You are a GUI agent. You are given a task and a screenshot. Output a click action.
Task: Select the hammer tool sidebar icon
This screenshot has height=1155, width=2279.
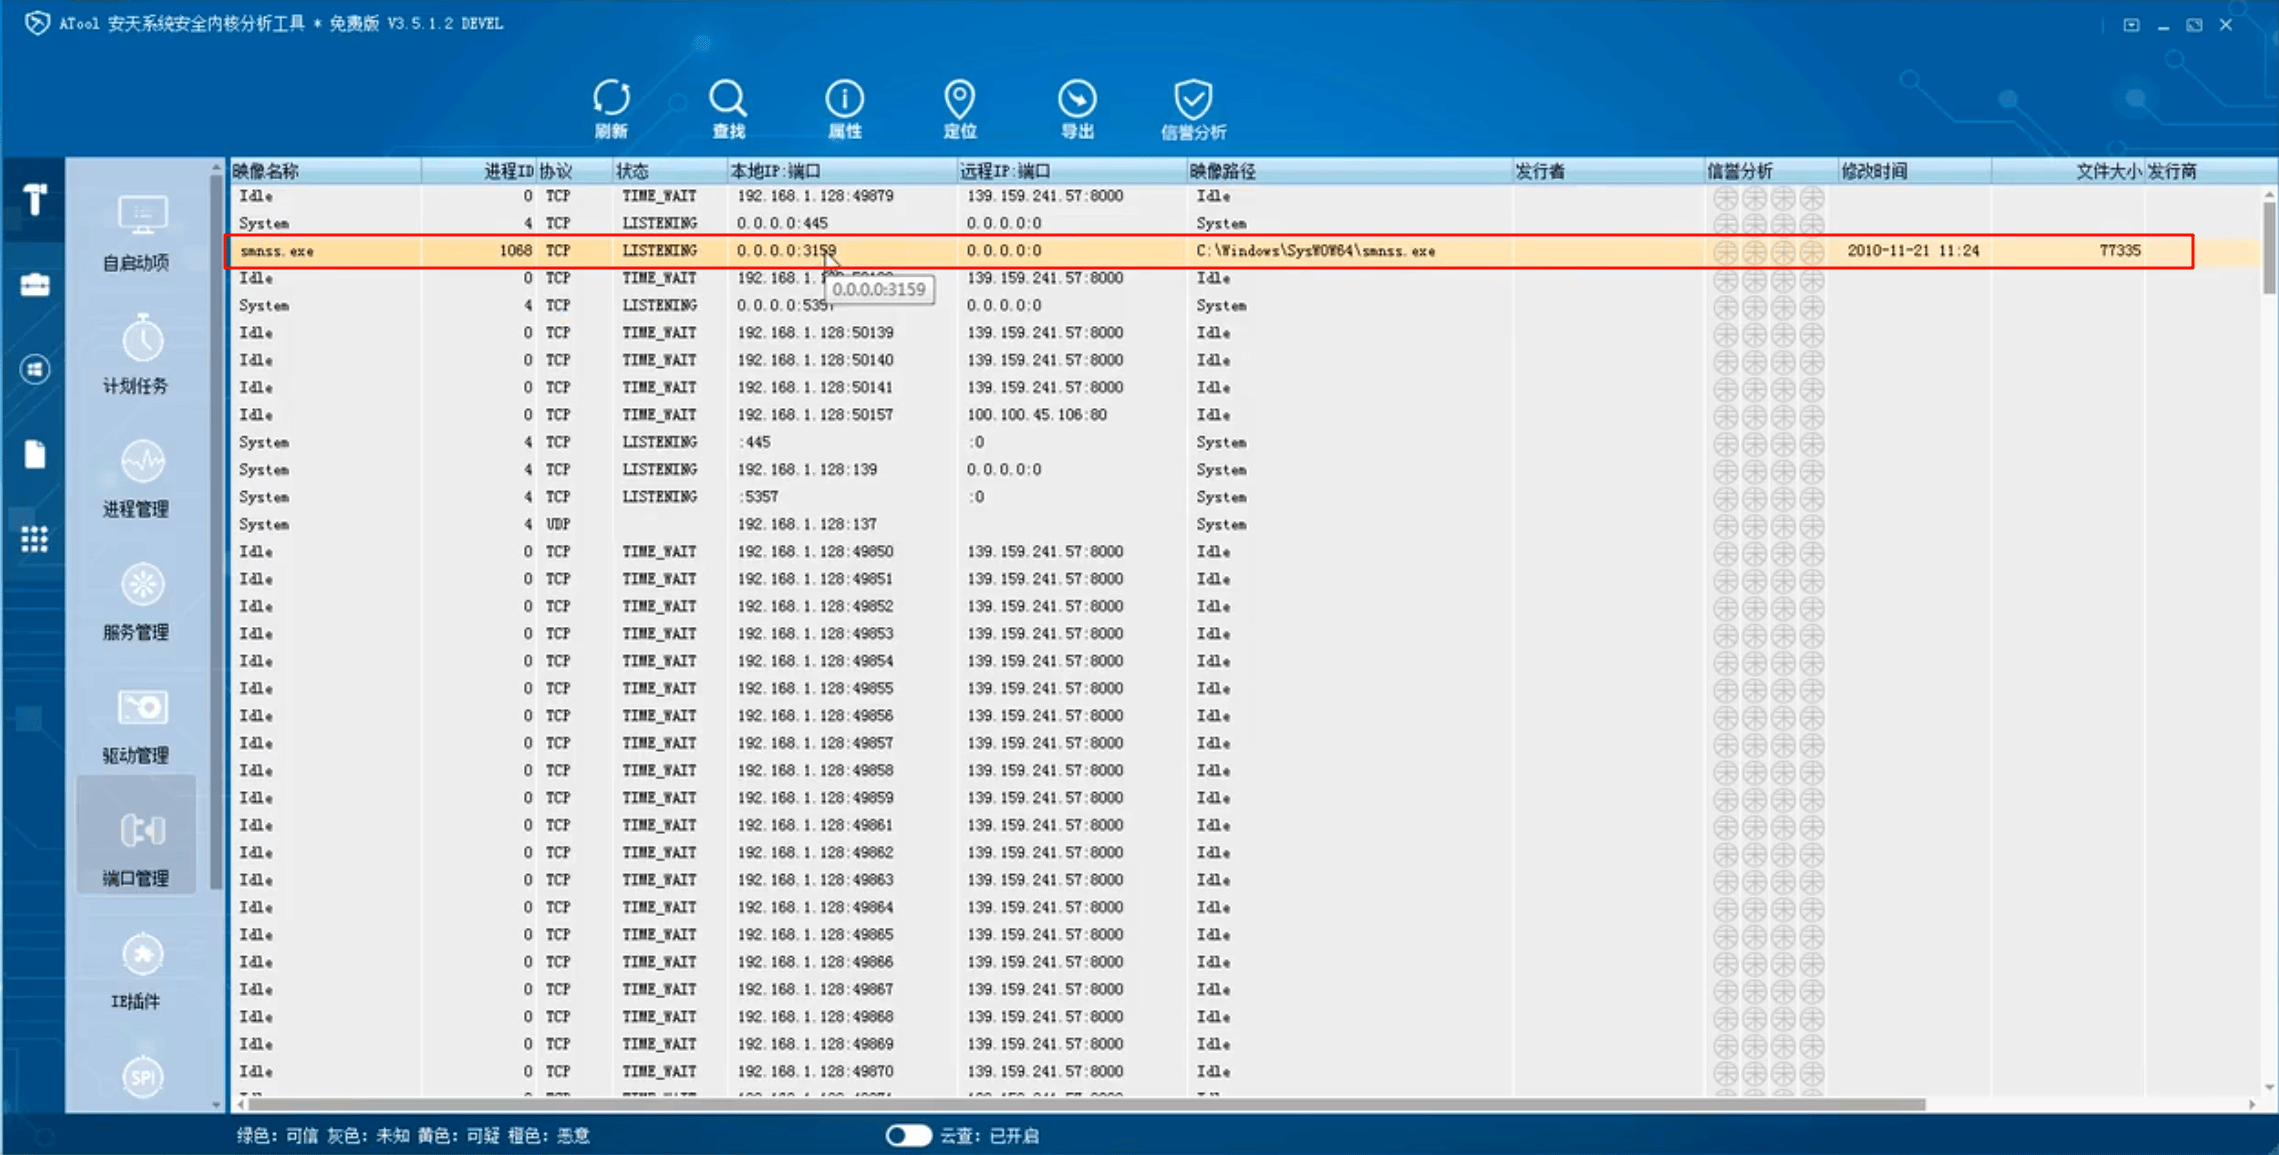coord(35,200)
